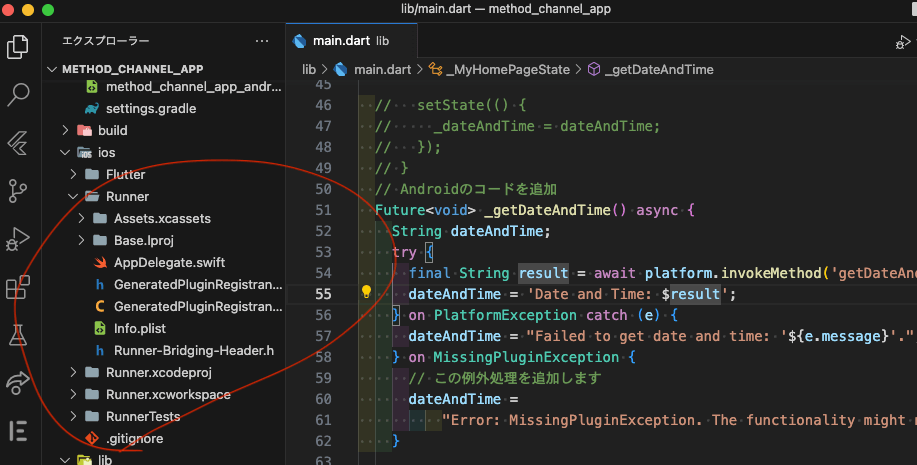The width and height of the screenshot is (917, 465).
Task: Open the method_channel_app_andr... file
Action: (x=194, y=87)
